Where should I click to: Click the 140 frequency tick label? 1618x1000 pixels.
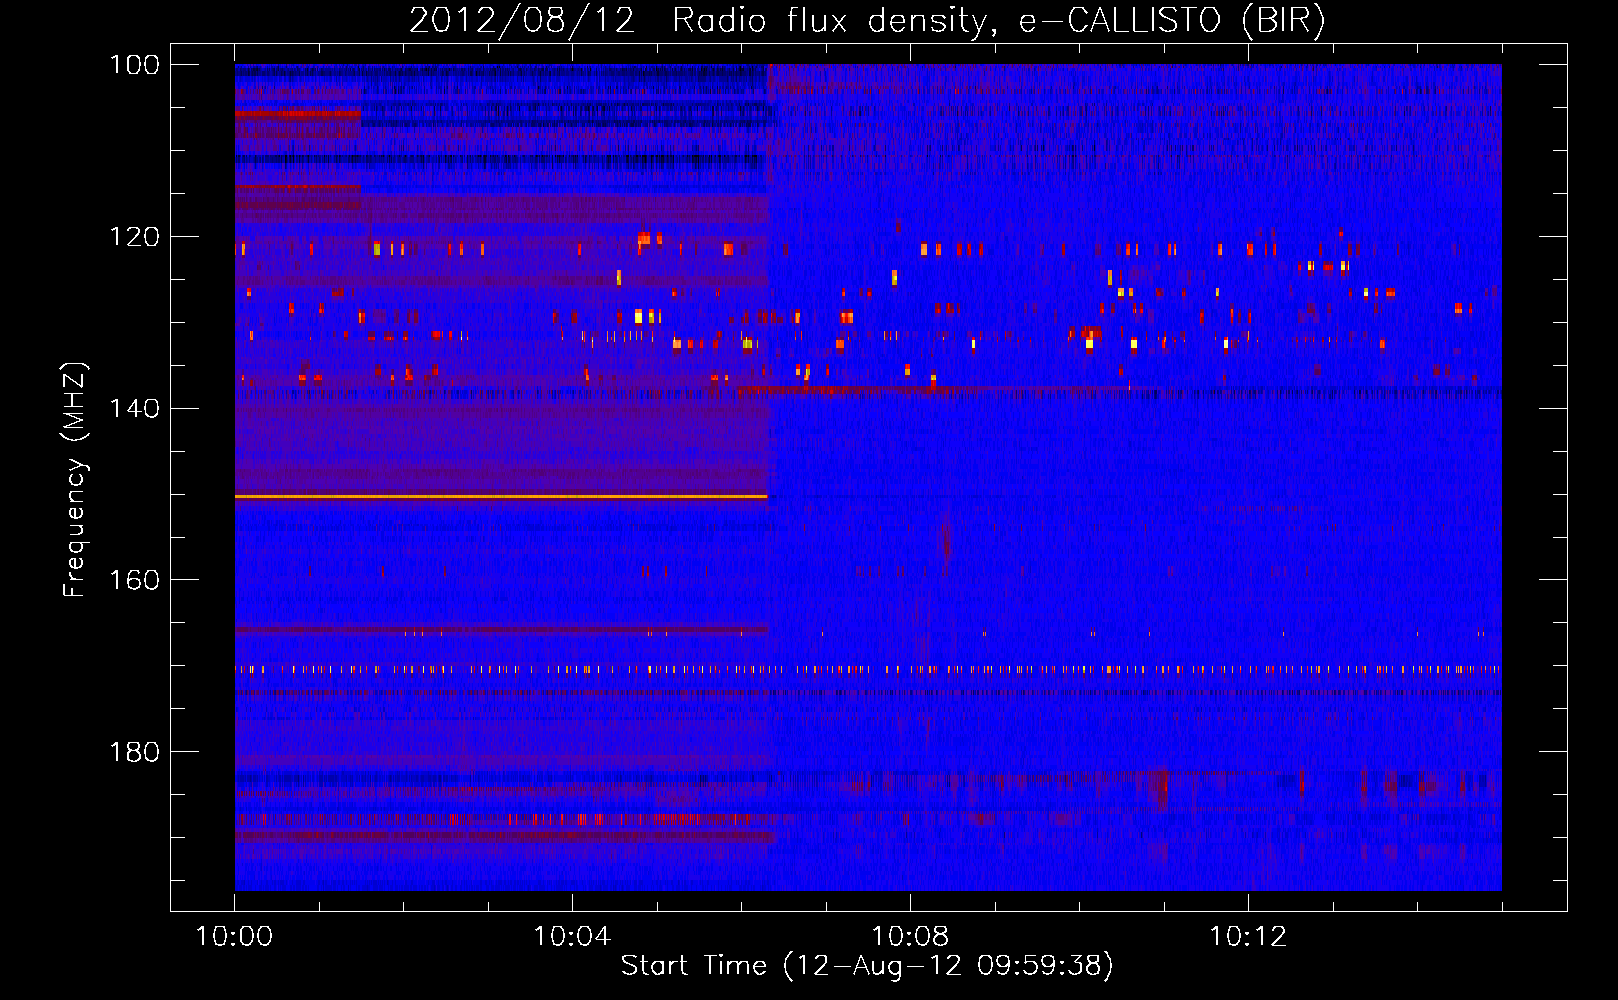134,408
